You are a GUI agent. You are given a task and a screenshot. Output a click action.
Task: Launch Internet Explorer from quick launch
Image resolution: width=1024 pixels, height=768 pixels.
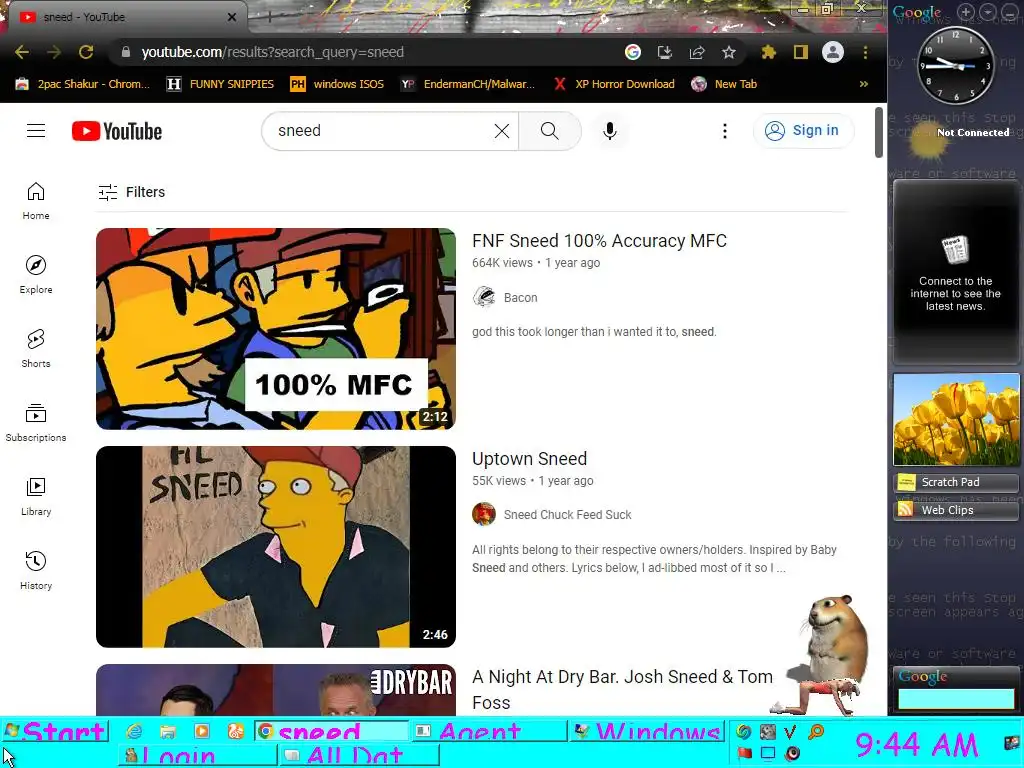coord(134,731)
